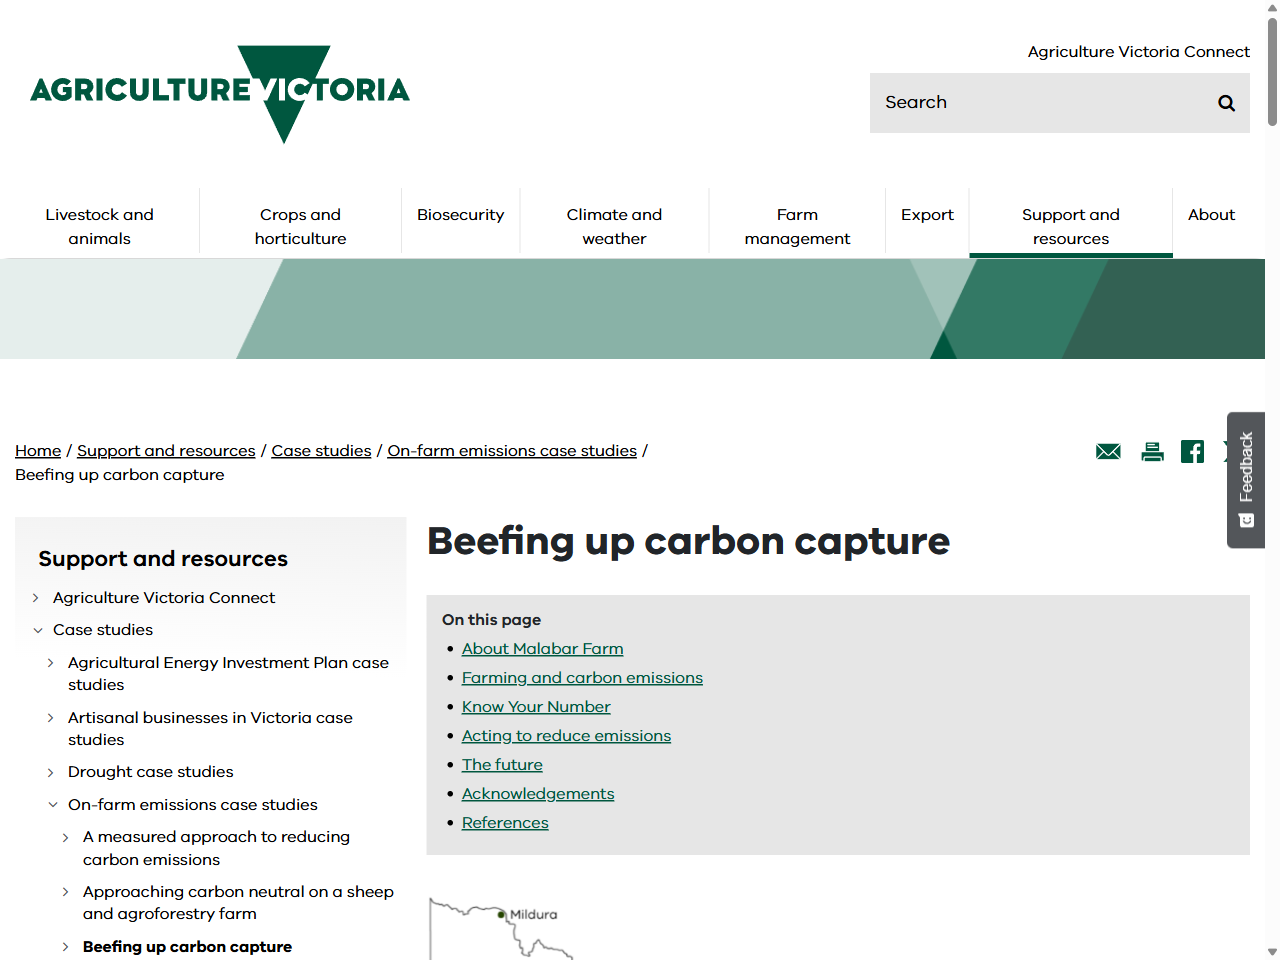This screenshot has height=960, width=1280.
Task: Collapse On-farm emissions case studies
Action: click(x=53, y=805)
